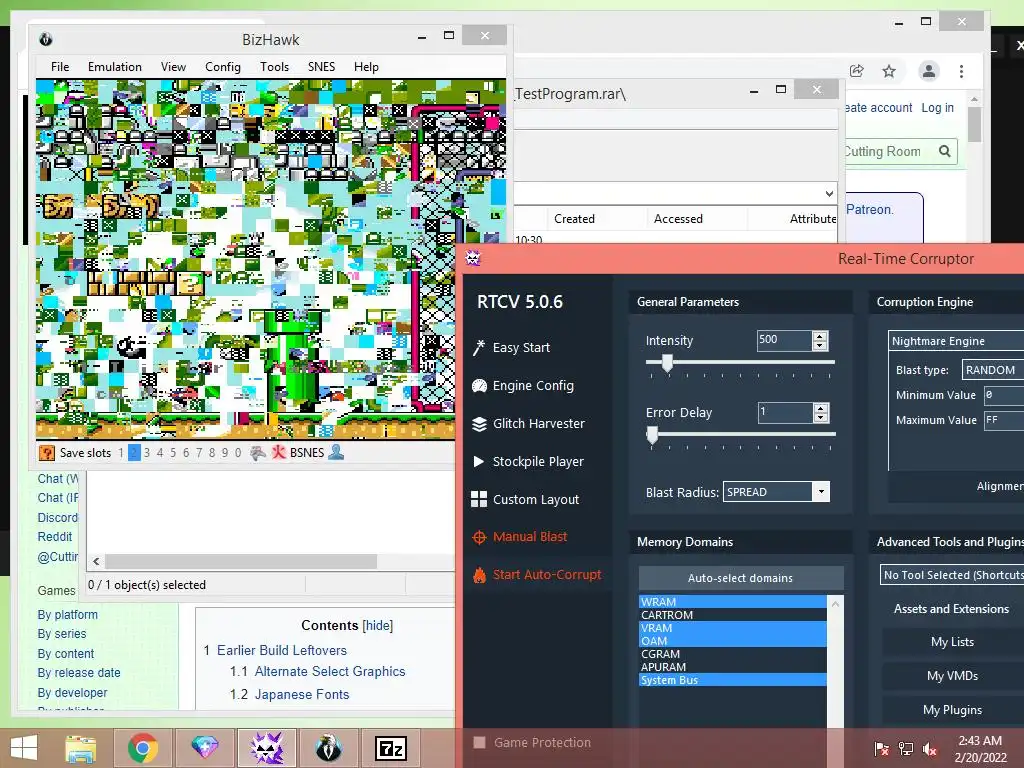This screenshot has height=768, width=1024.
Task: Open the Blast type RANDOM dropdown
Action: (x=993, y=370)
